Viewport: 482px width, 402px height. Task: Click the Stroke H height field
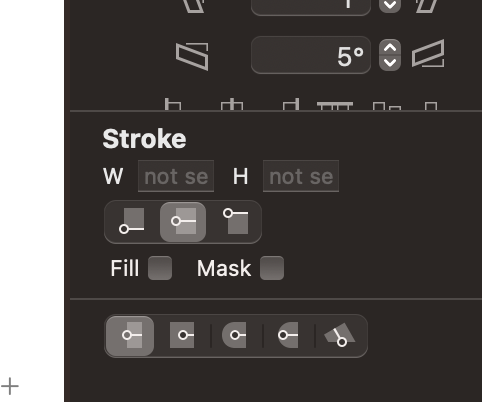tap(301, 176)
